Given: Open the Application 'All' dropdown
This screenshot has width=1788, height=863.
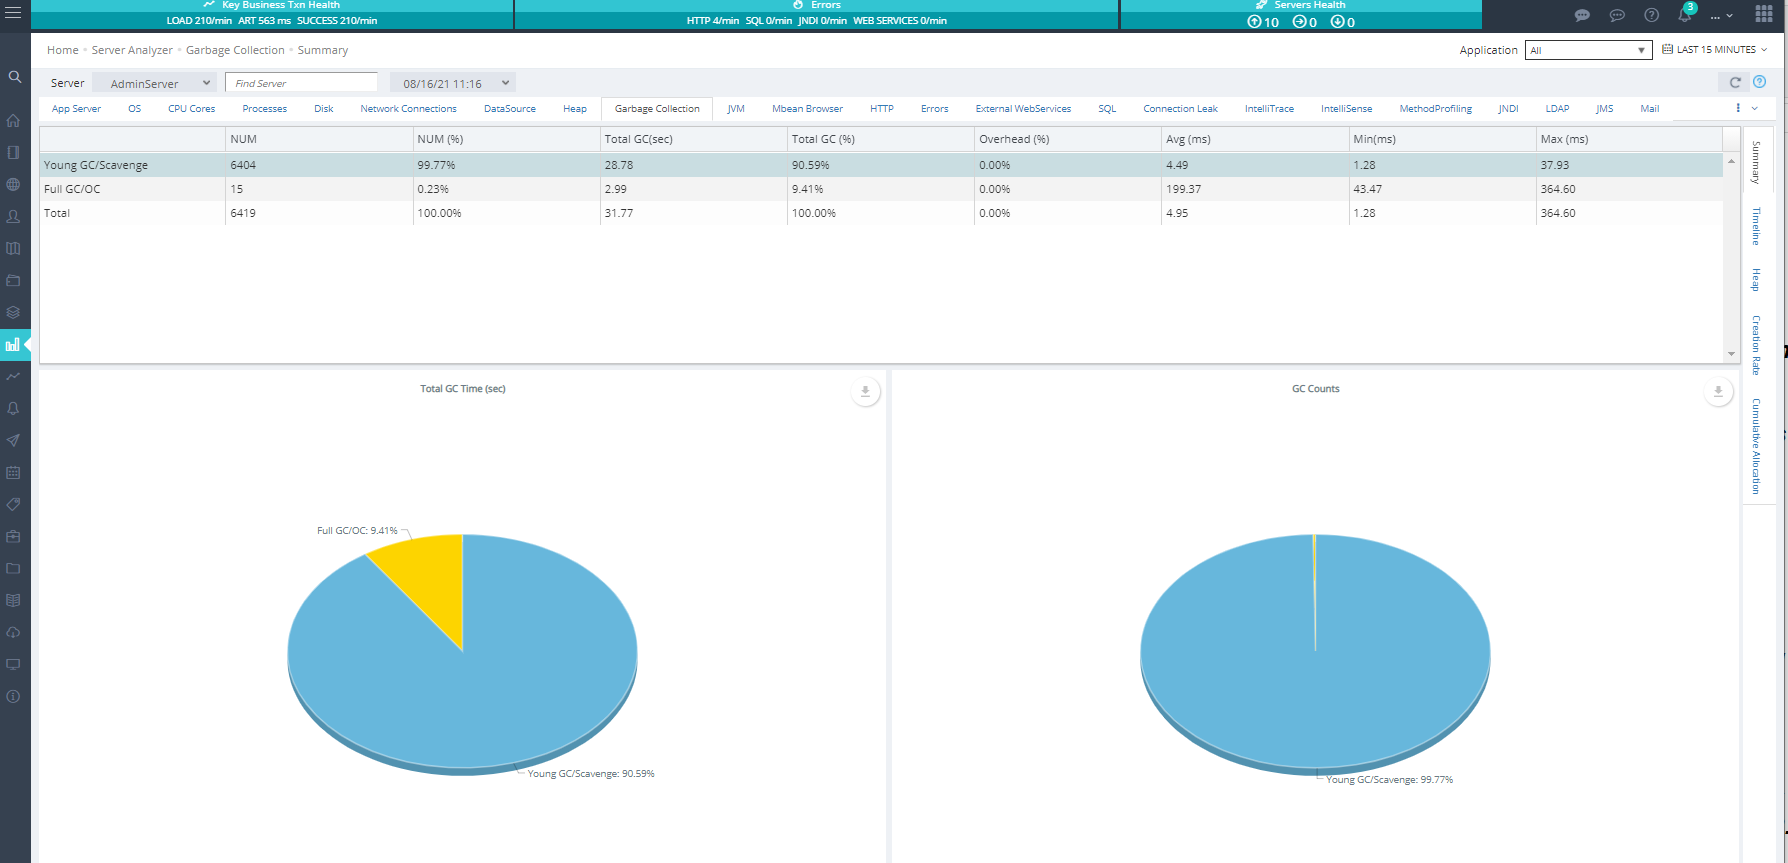Looking at the screenshot, I should pos(1588,50).
